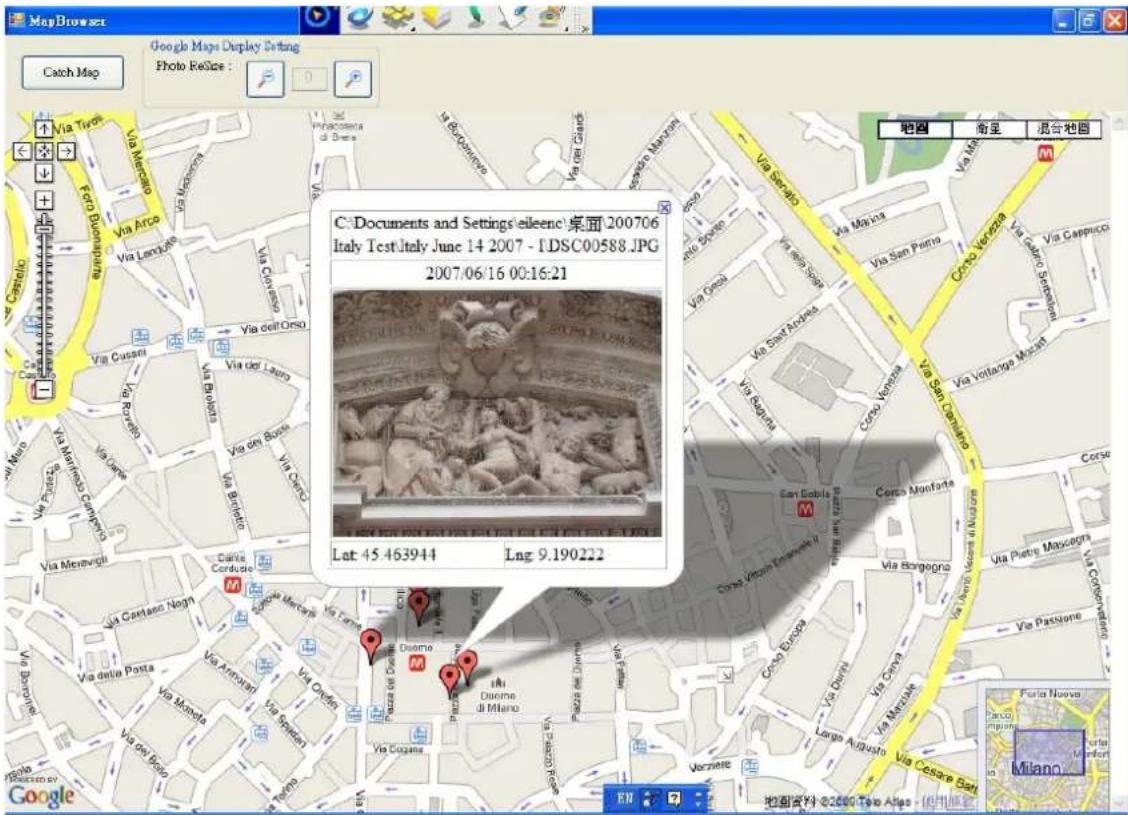
Task: Click the Via dell'Orso street label
Action: (273, 327)
